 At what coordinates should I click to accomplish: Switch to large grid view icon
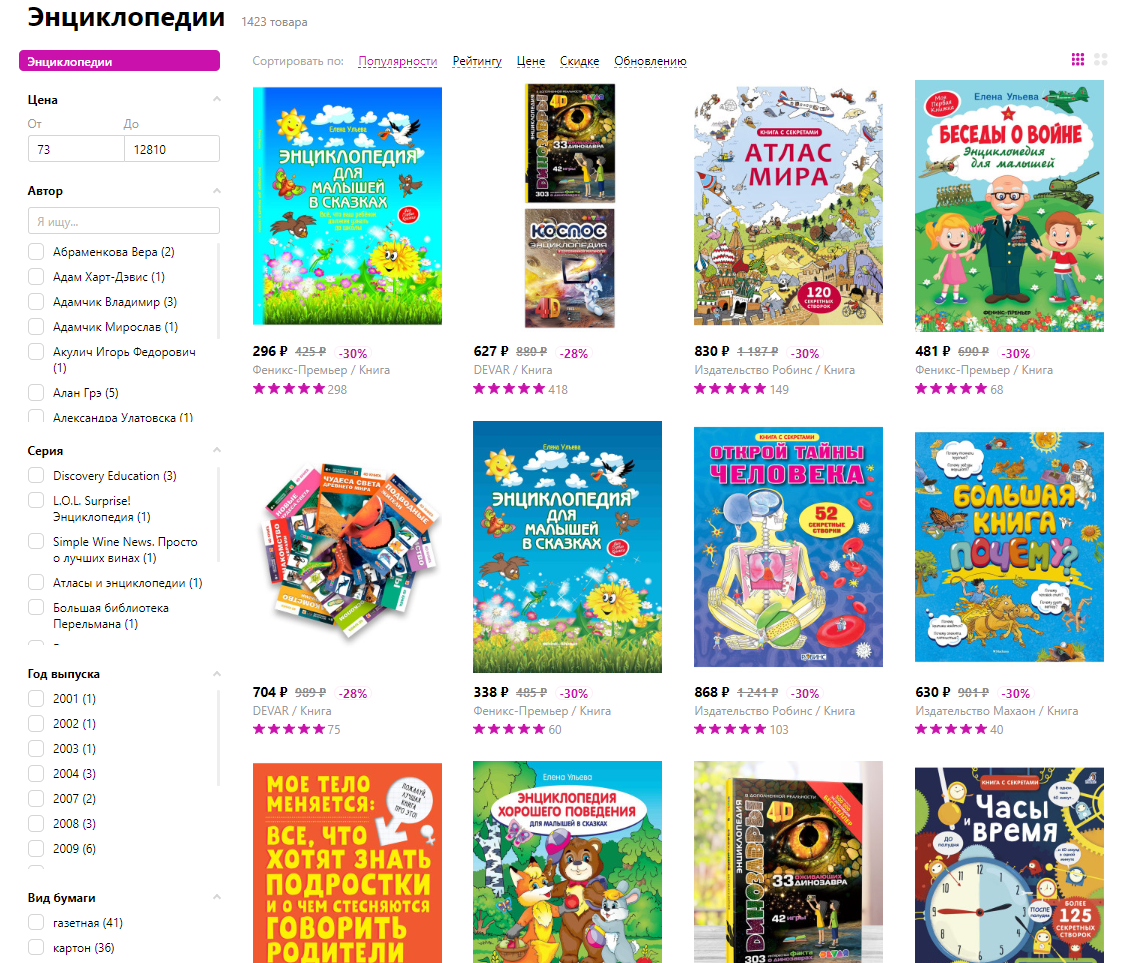coord(1100,60)
